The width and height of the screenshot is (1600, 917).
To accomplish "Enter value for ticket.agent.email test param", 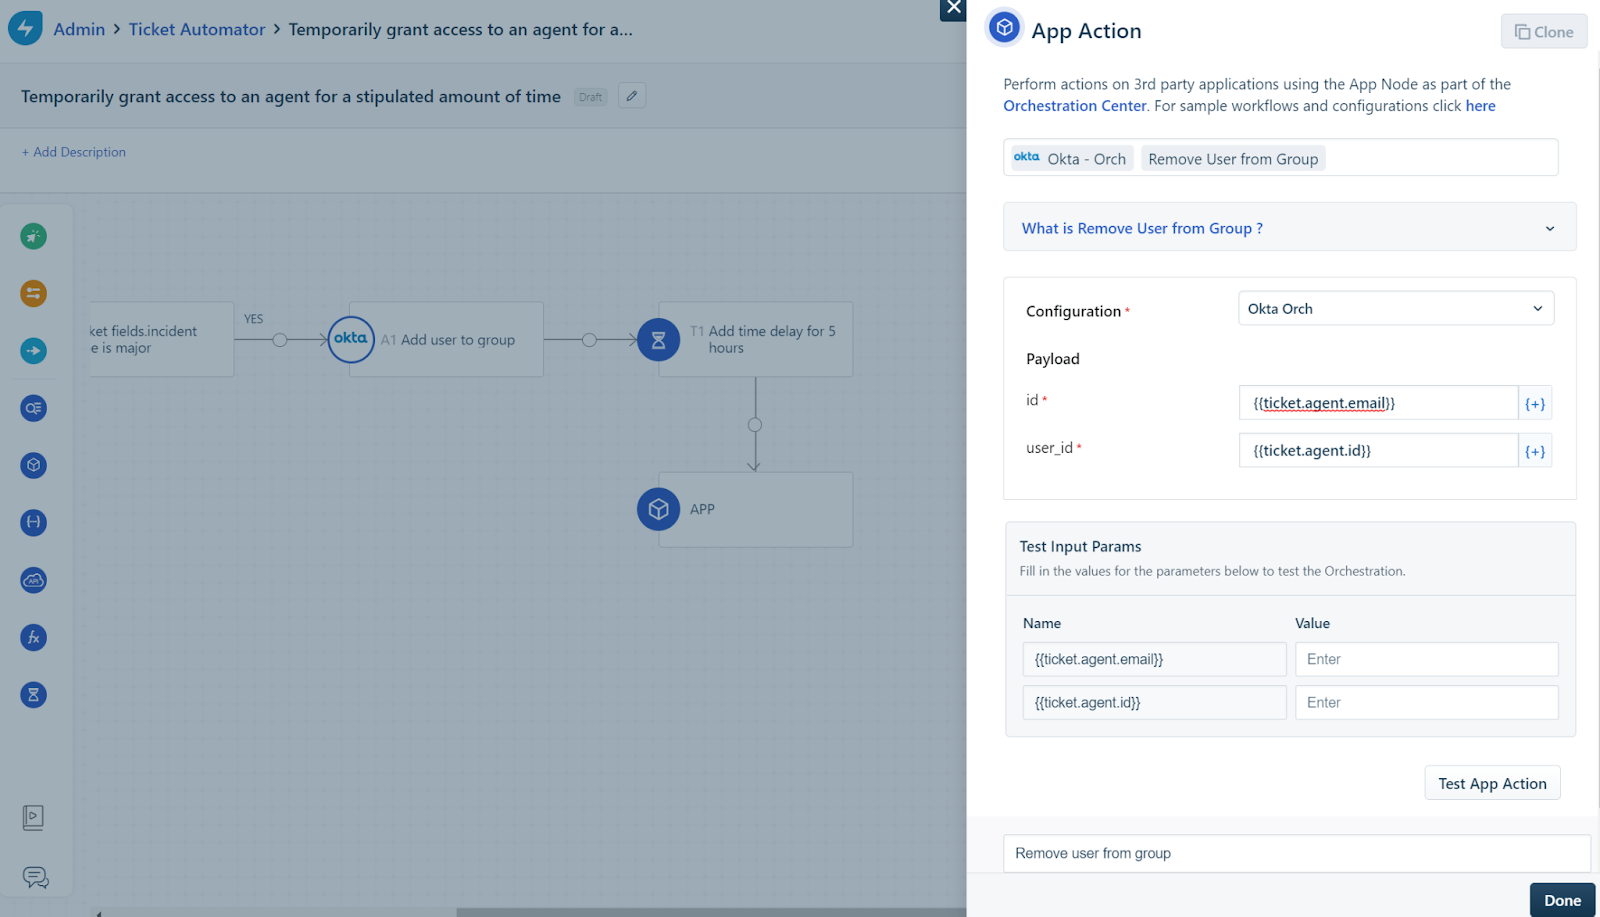I will (x=1426, y=659).
